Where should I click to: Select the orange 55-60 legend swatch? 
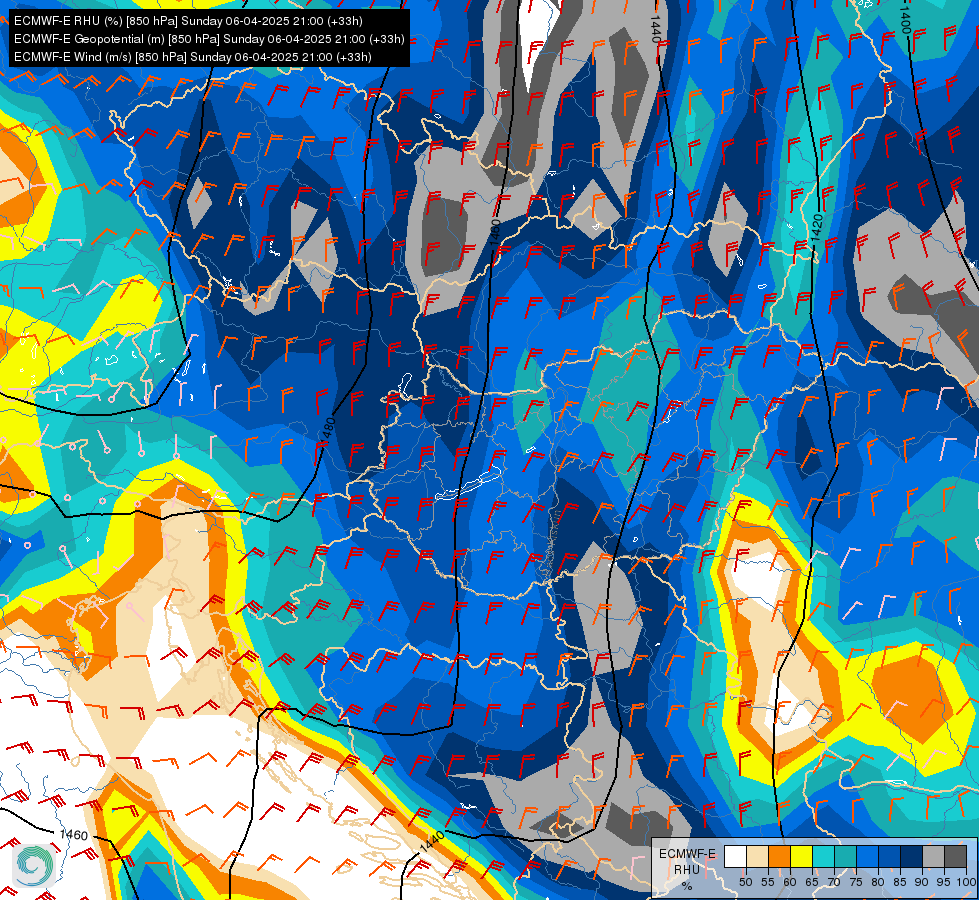tap(779, 856)
